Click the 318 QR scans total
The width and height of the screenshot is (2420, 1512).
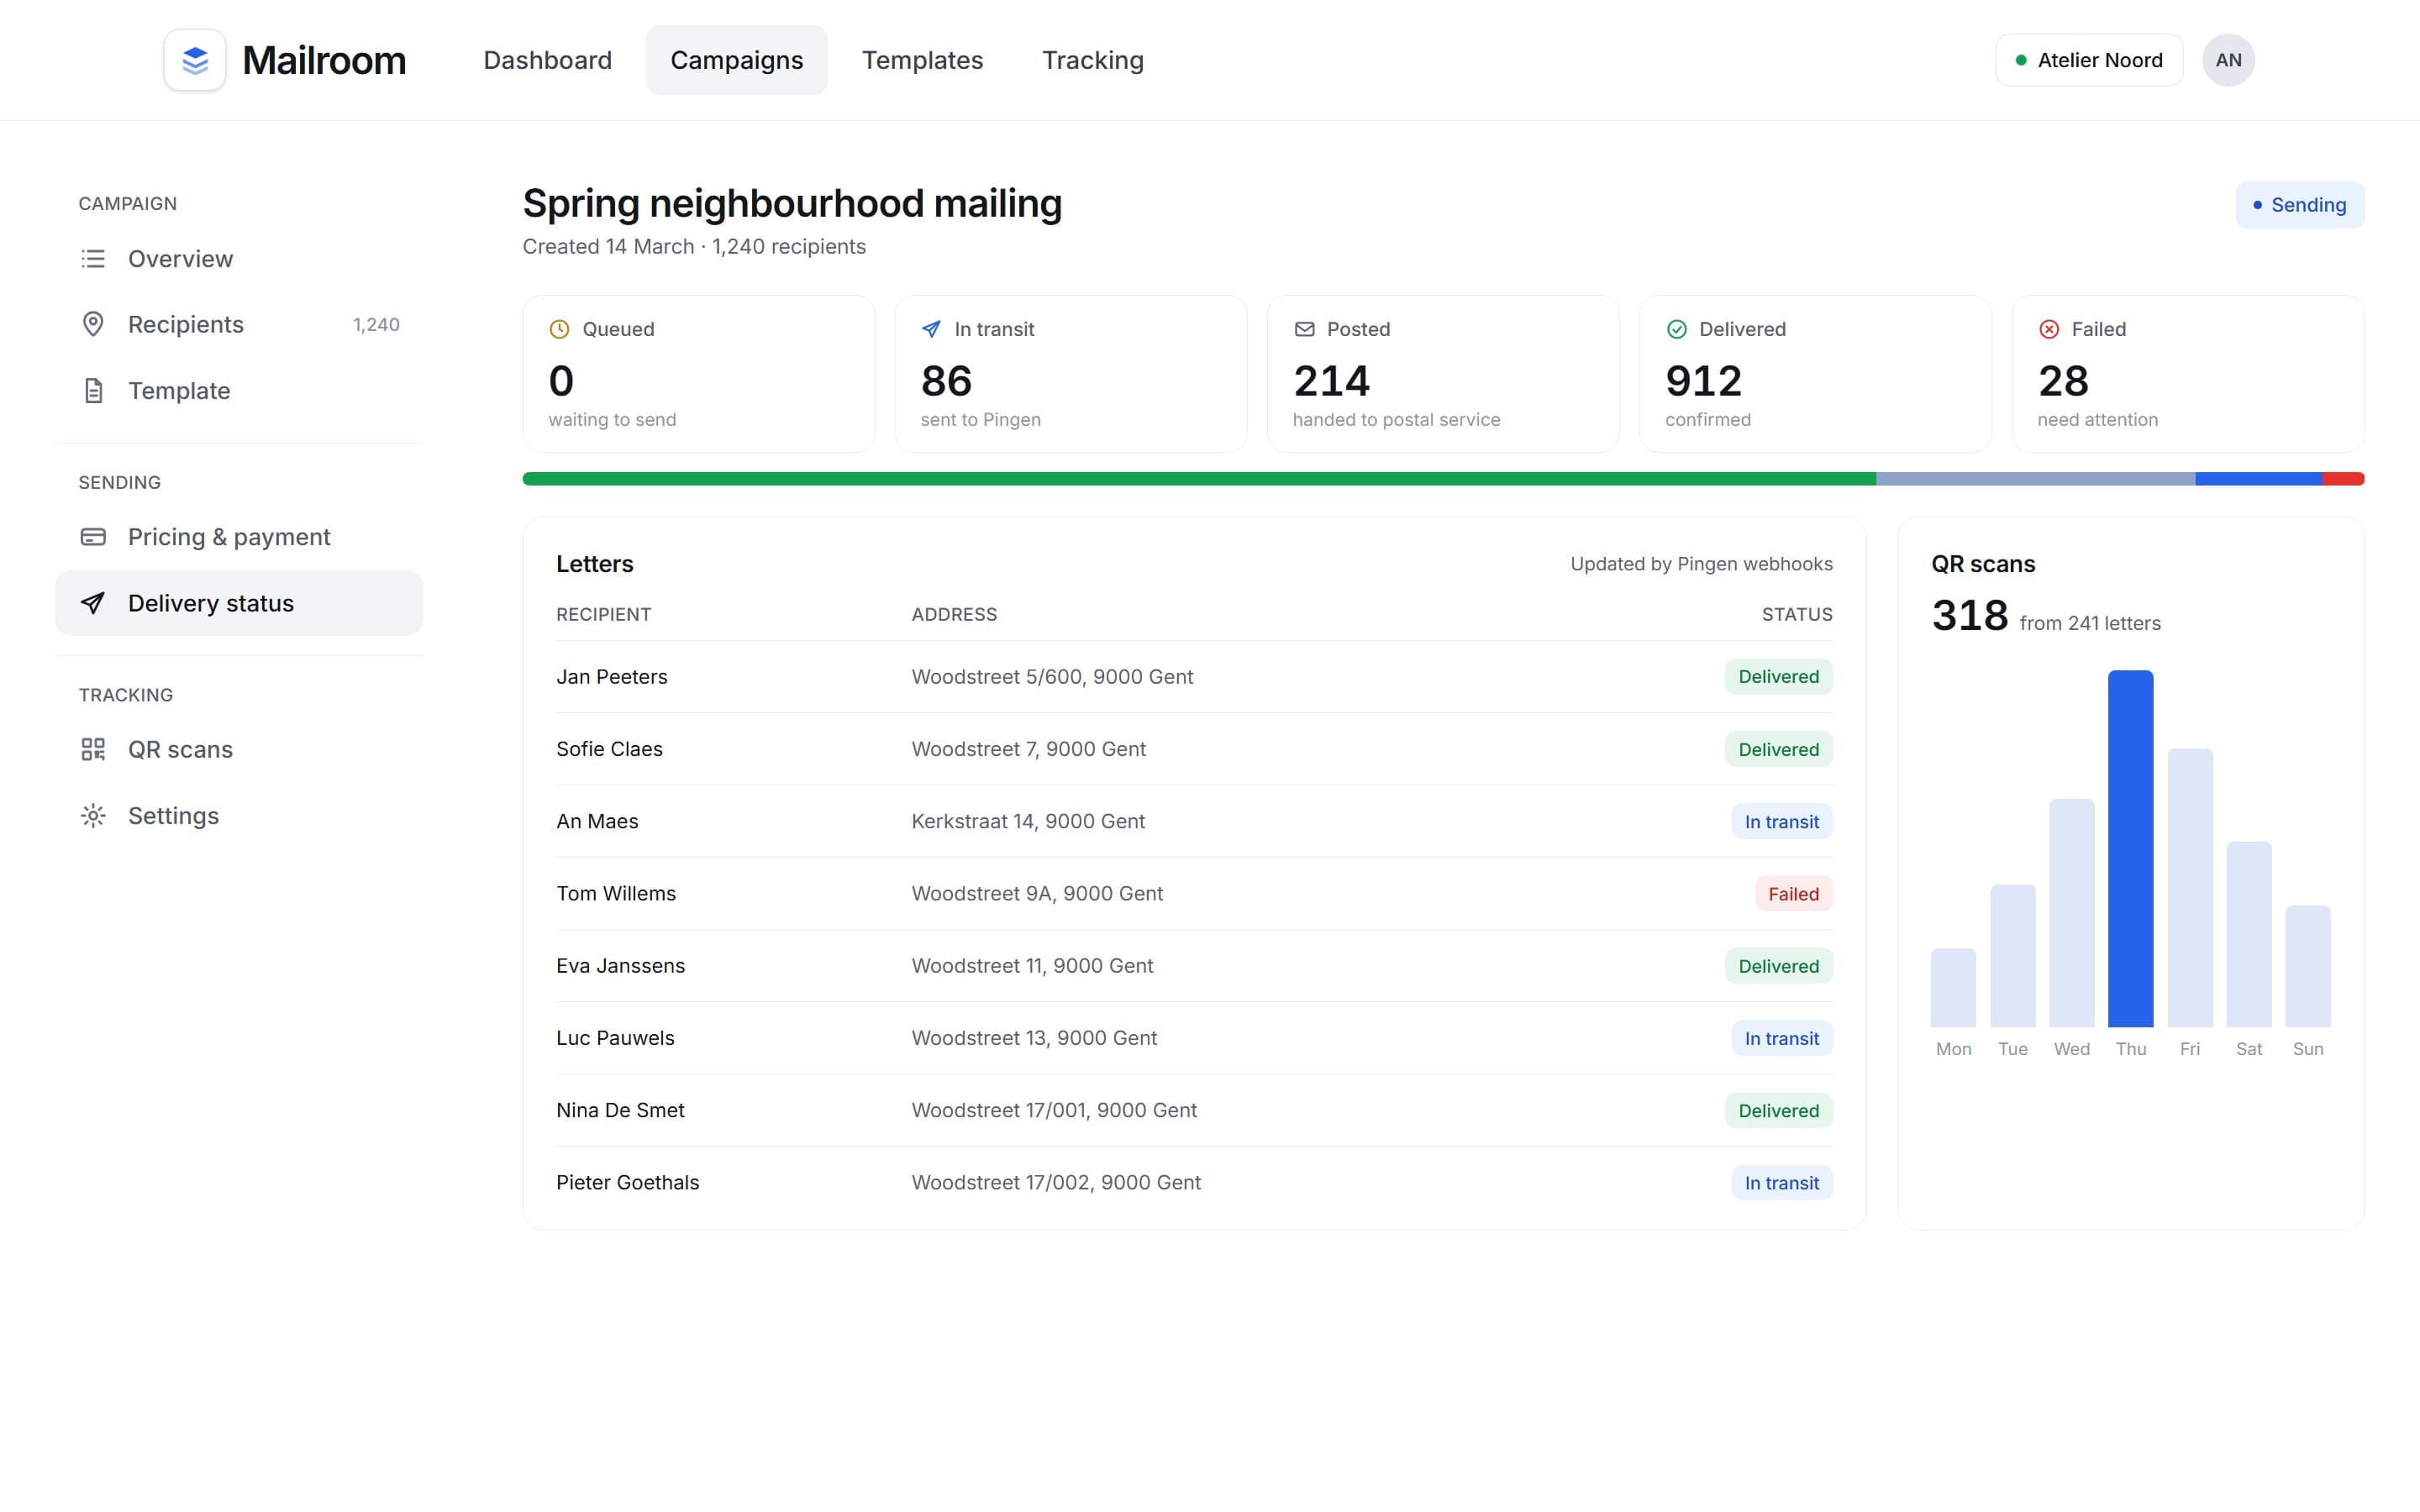(x=1969, y=615)
